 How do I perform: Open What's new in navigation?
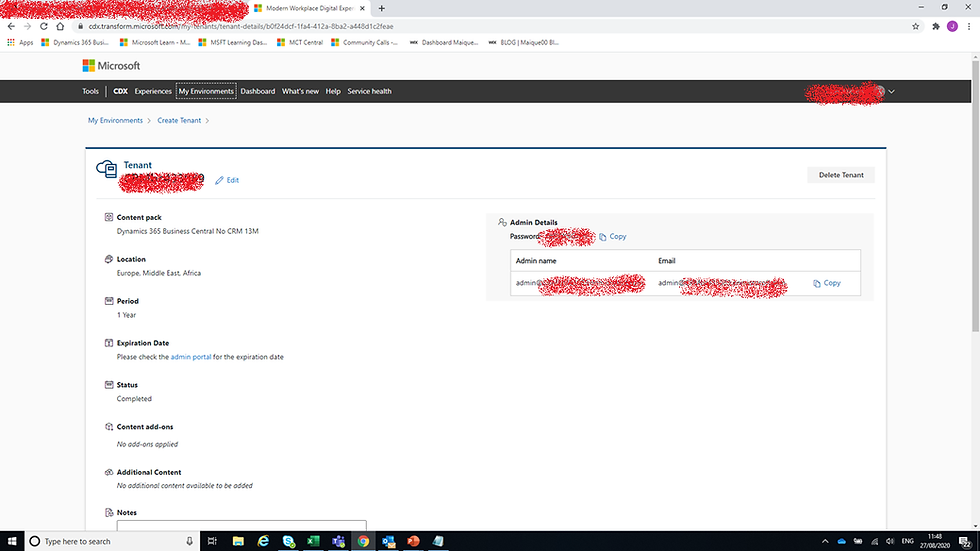click(300, 91)
